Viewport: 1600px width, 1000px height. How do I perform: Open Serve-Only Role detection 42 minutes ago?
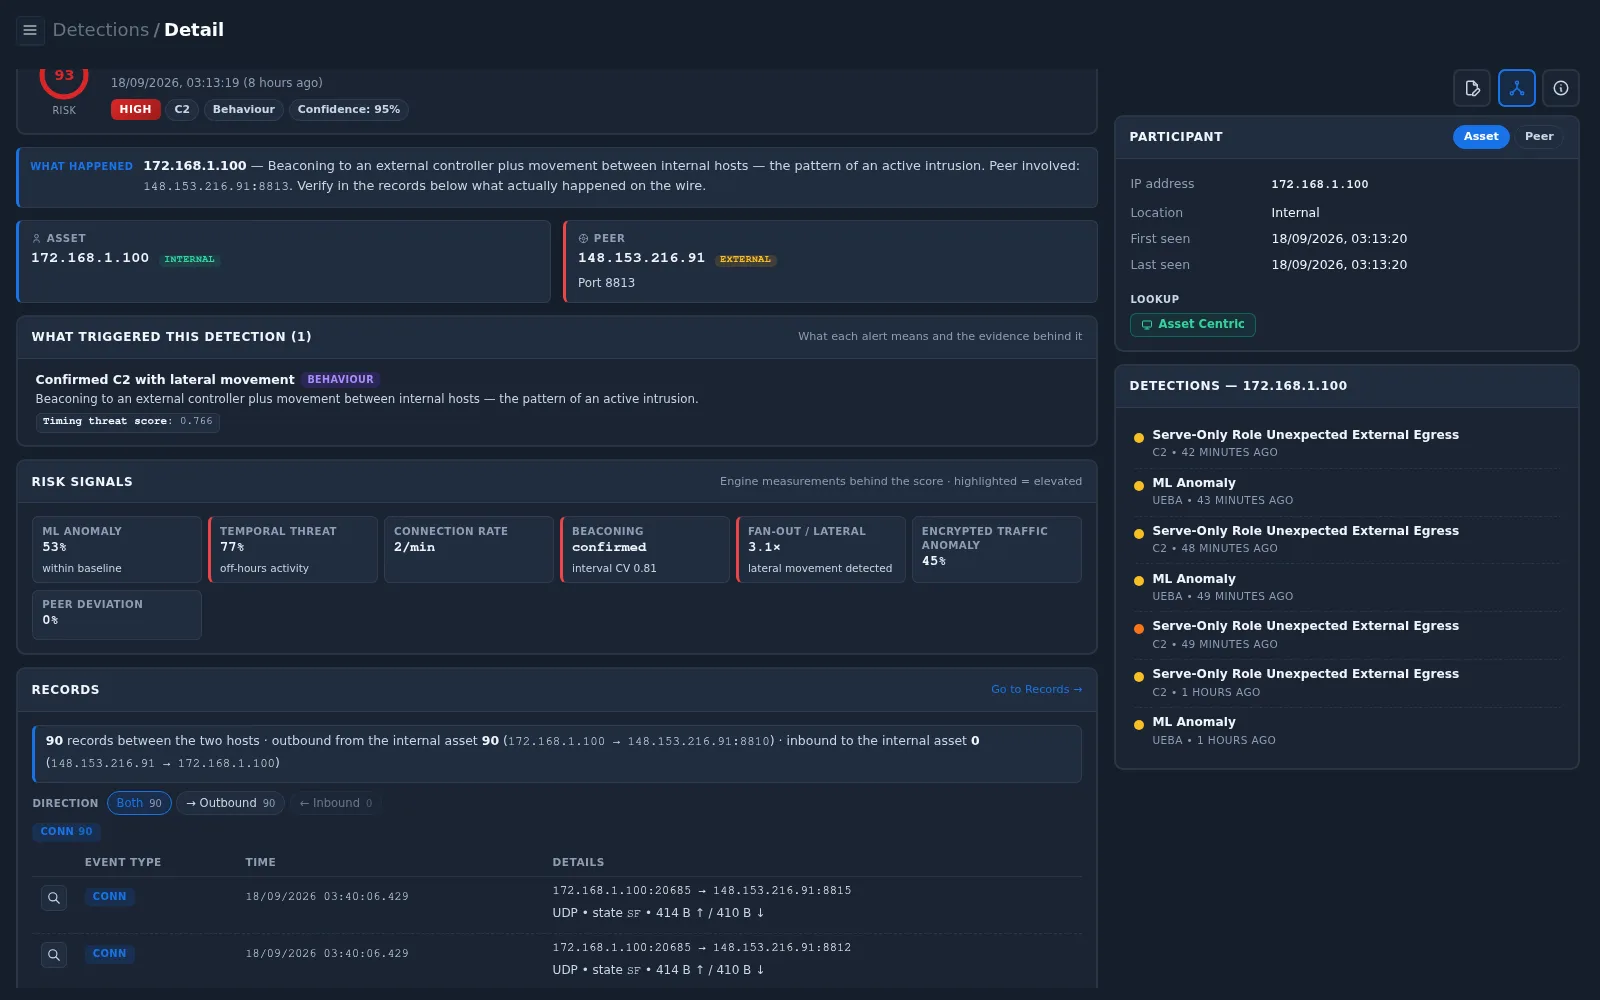(1346, 443)
